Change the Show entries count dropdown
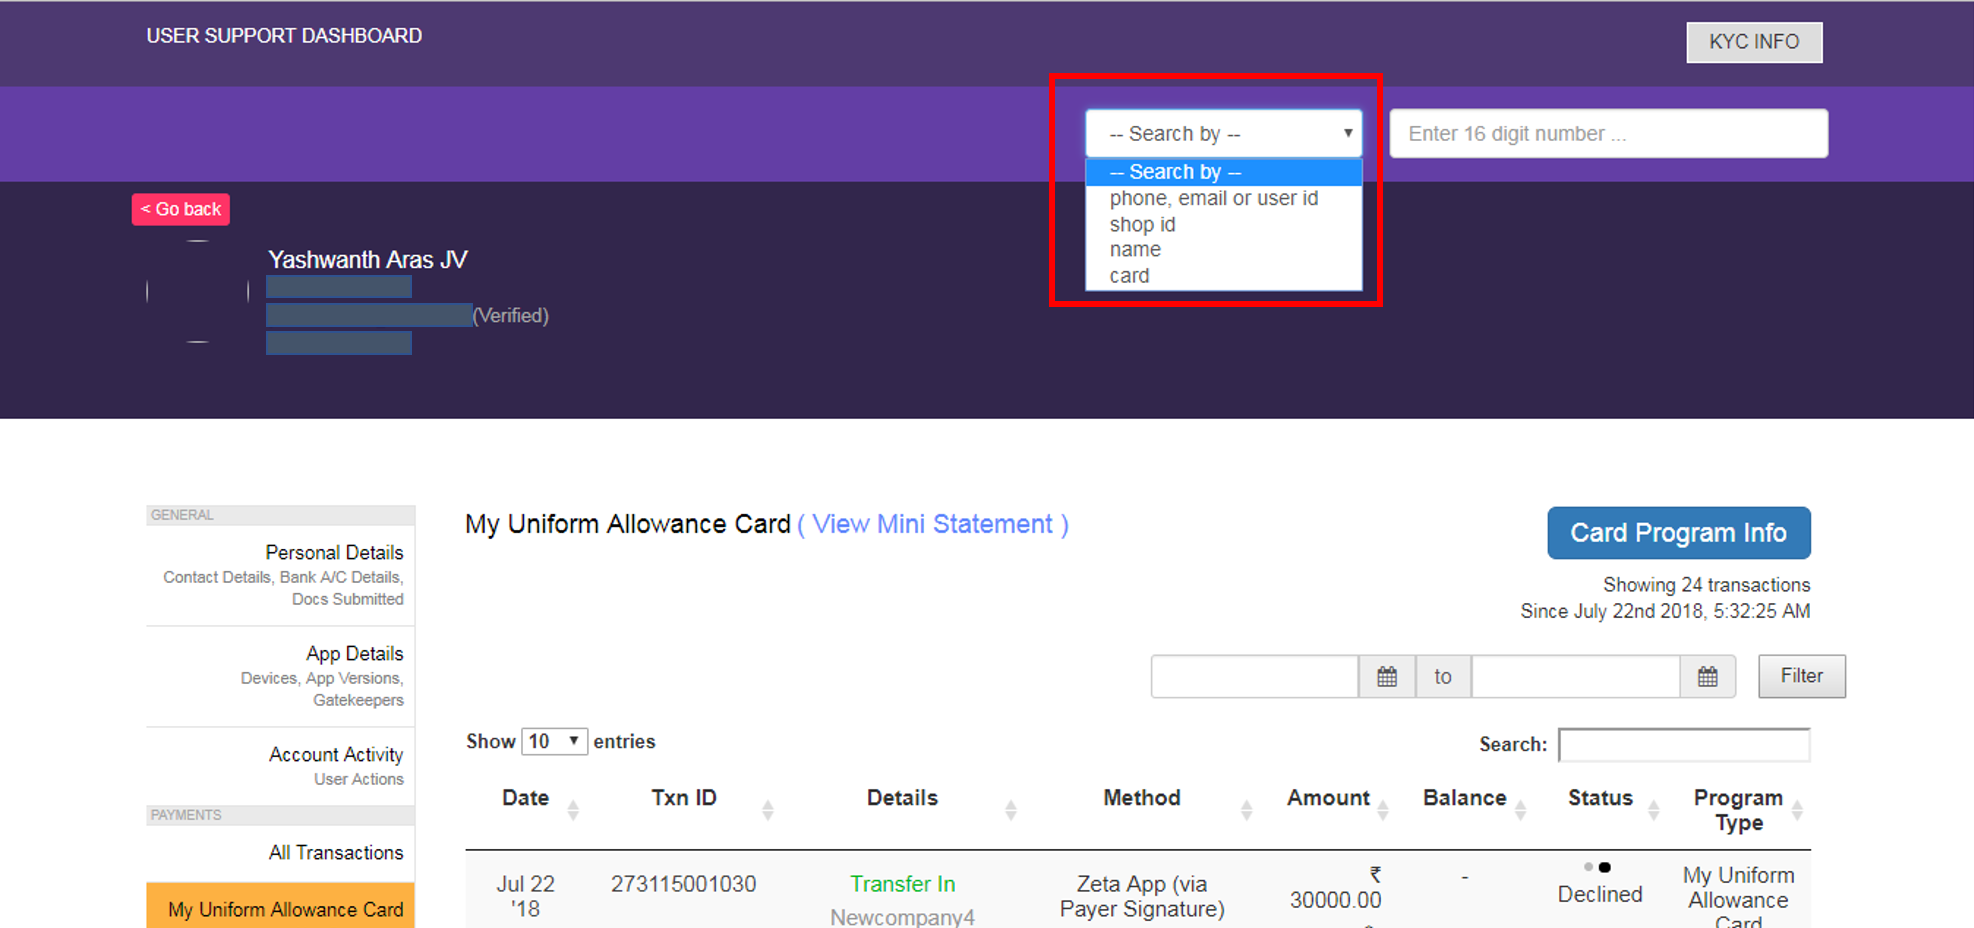 (x=554, y=741)
